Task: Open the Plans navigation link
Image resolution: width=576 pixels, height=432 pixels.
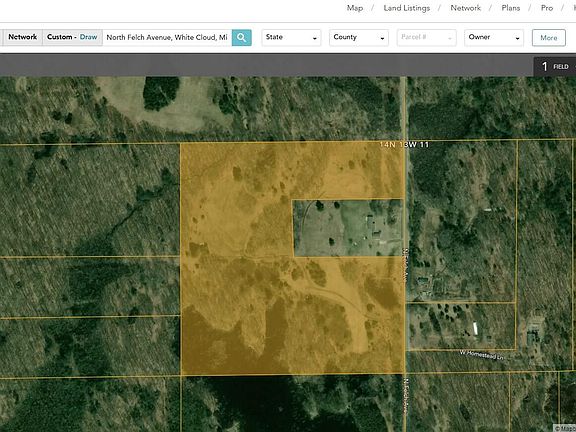Action: 511,8
